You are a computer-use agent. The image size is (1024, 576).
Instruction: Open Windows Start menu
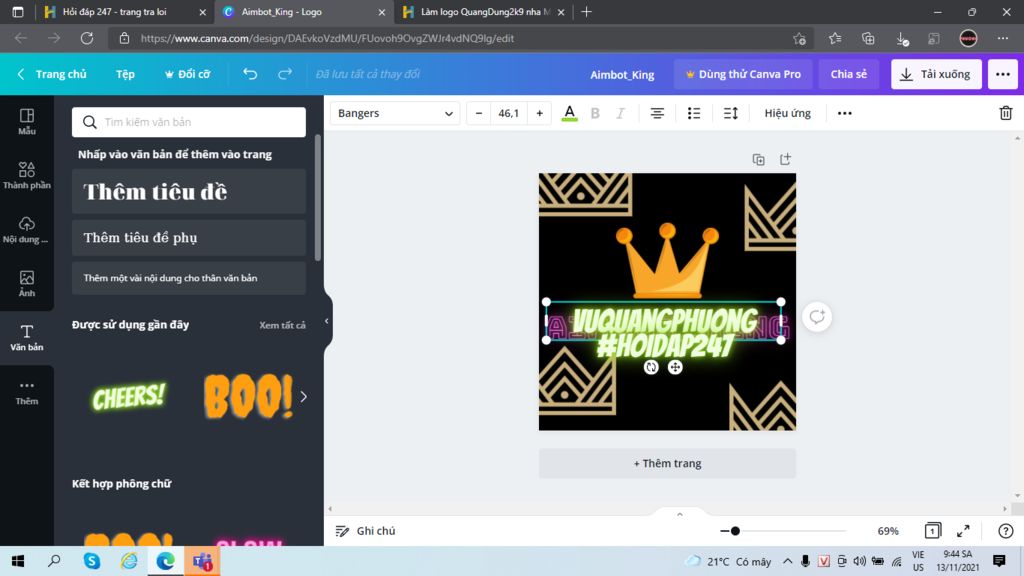pos(18,561)
